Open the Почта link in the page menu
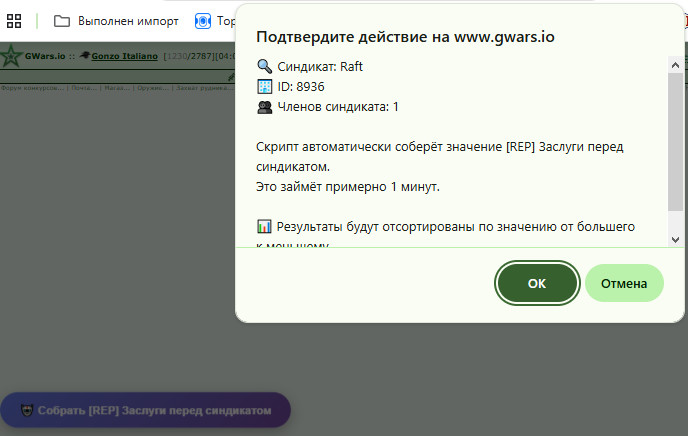688x436 pixels. click(83, 88)
